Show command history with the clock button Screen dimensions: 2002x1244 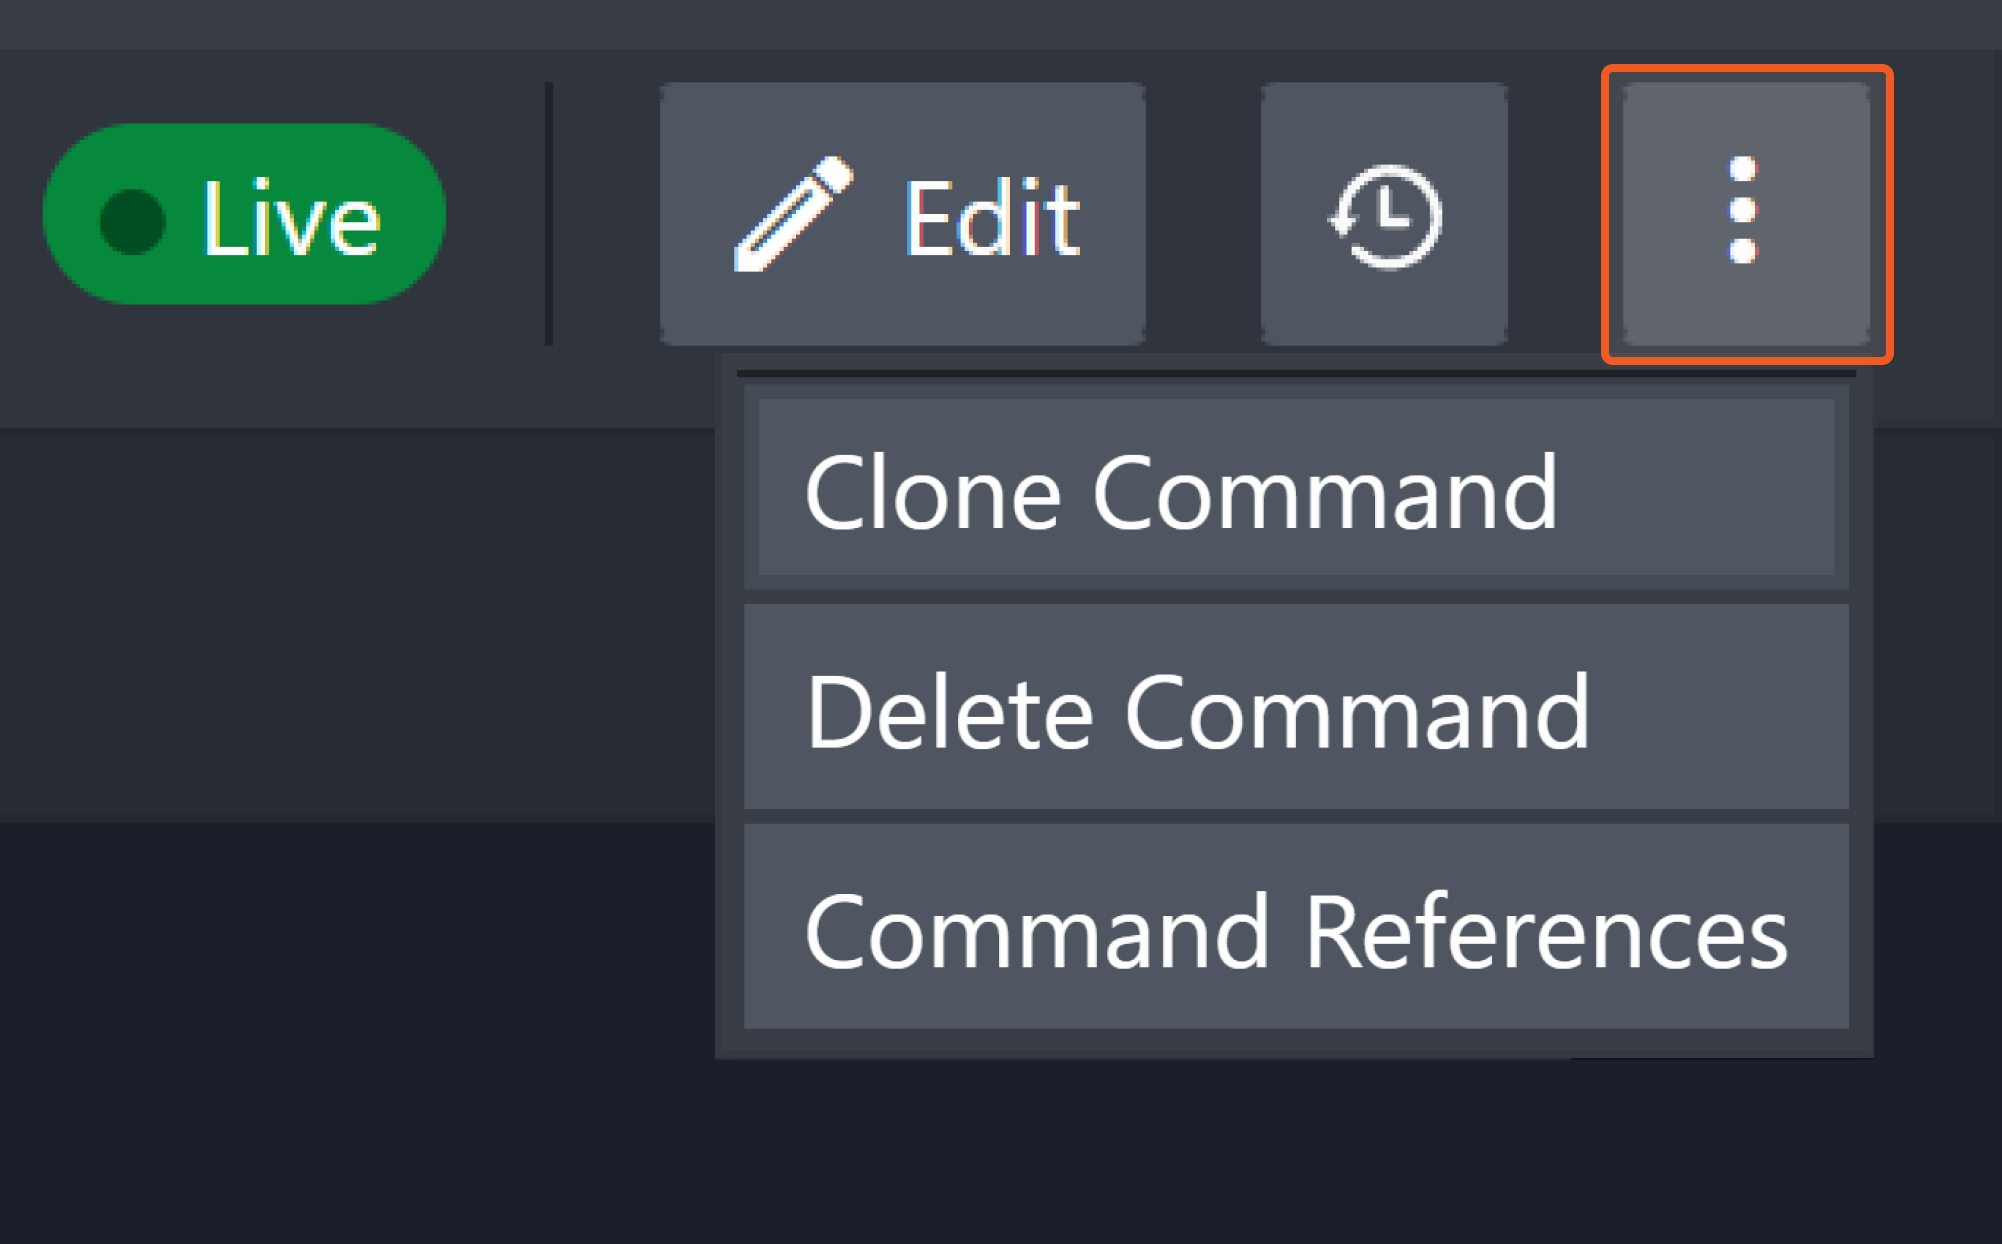[1384, 214]
